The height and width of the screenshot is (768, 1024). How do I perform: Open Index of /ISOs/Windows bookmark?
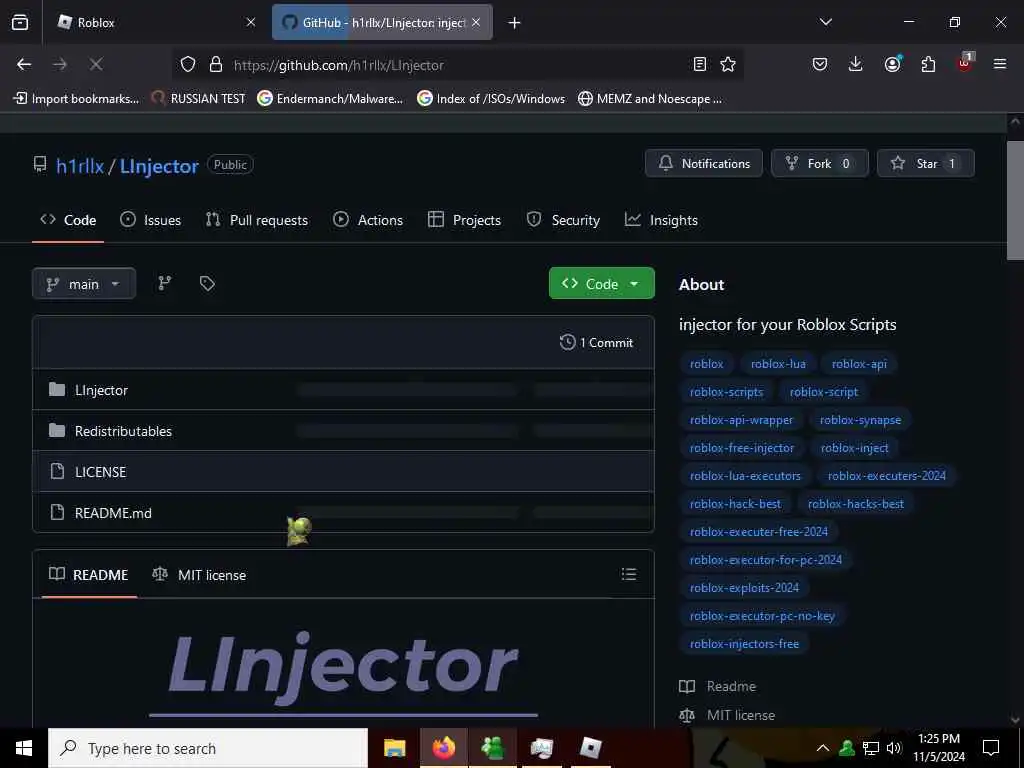[491, 99]
